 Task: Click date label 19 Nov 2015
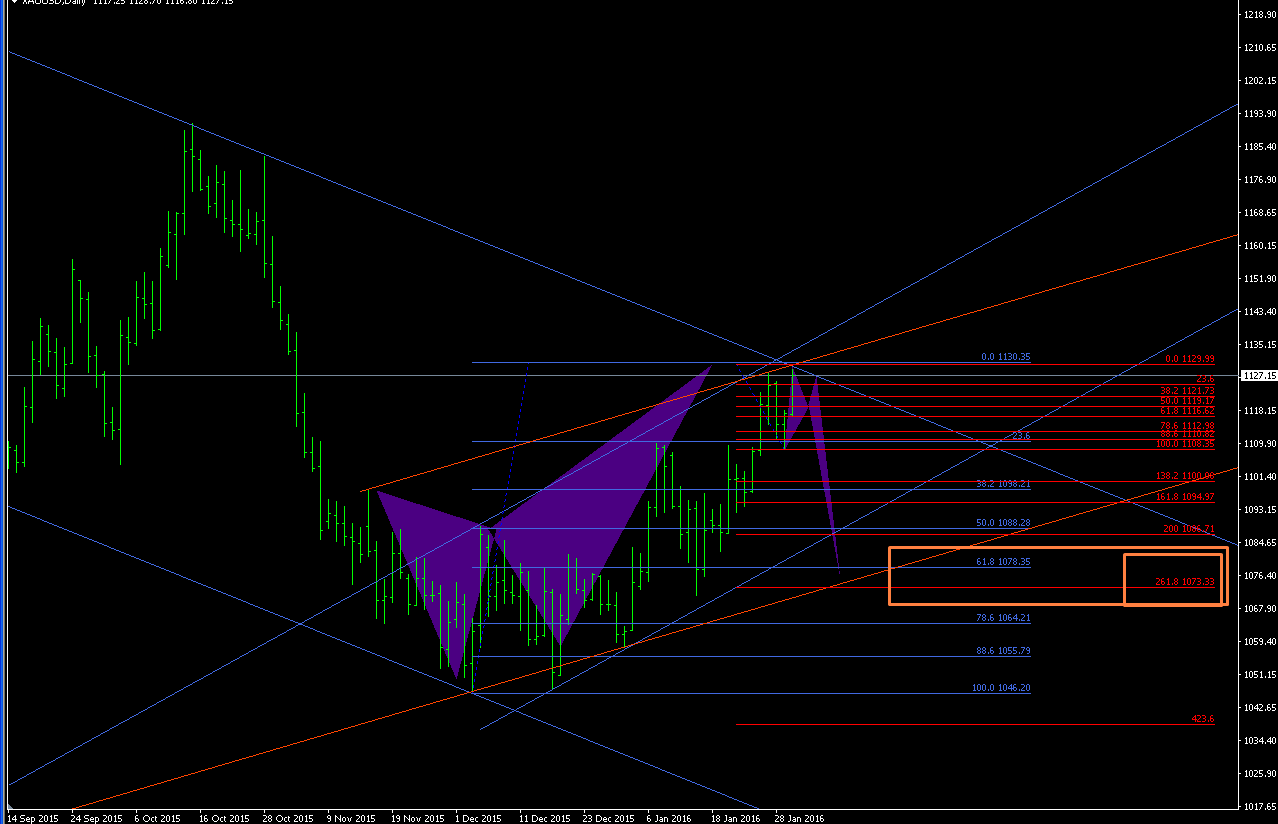pos(416,818)
